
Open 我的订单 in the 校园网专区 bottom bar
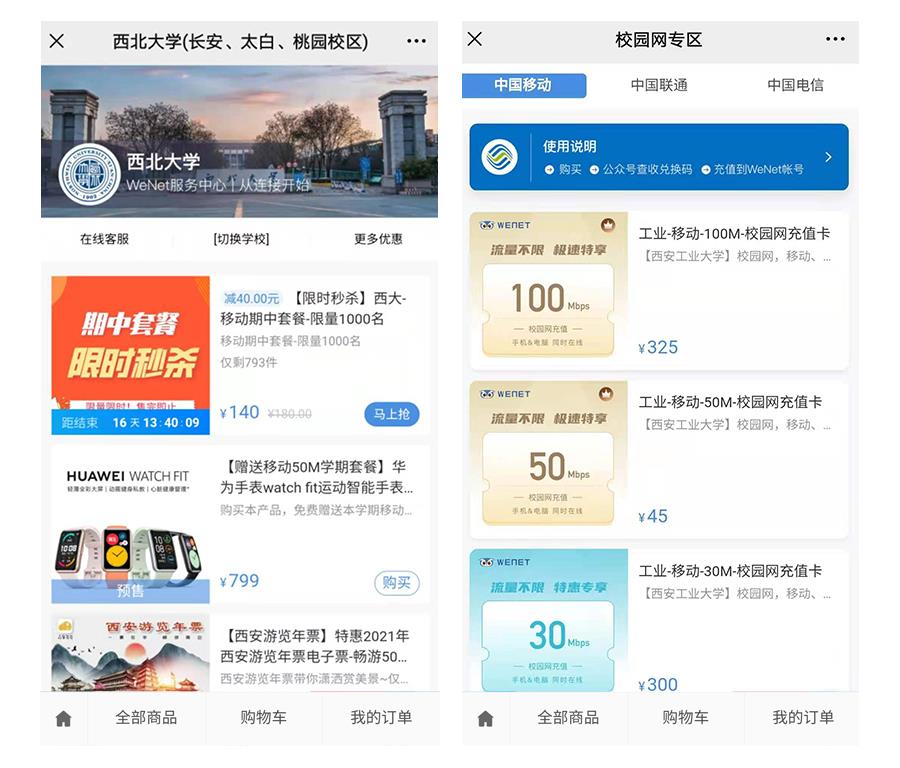click(803, 717)
